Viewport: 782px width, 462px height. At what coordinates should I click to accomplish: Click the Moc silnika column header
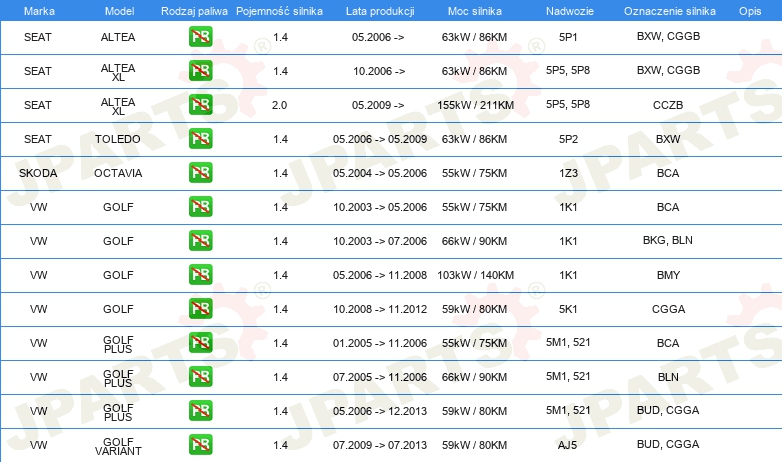click(475, 11)
